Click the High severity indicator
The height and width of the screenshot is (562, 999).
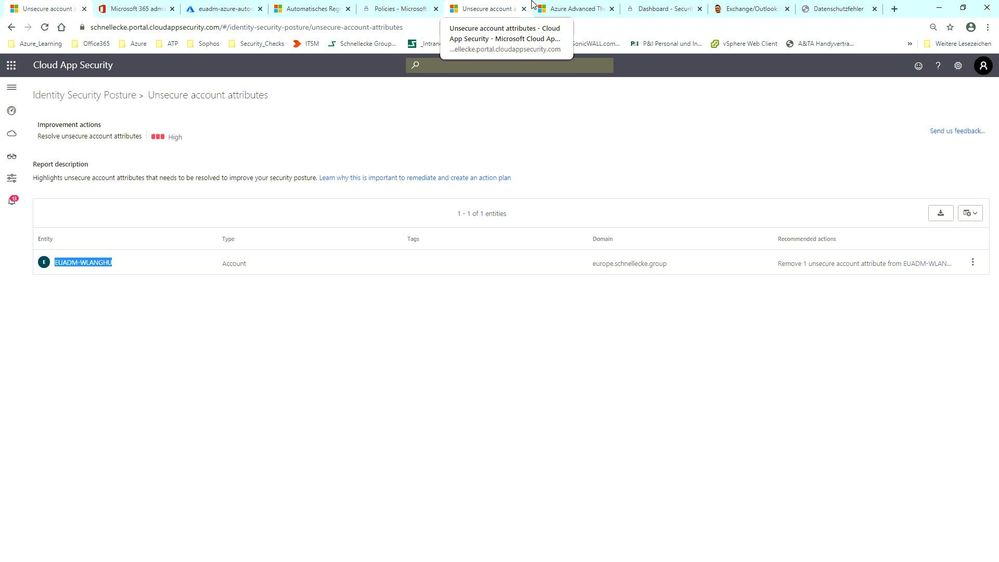(x=166, y=137)
